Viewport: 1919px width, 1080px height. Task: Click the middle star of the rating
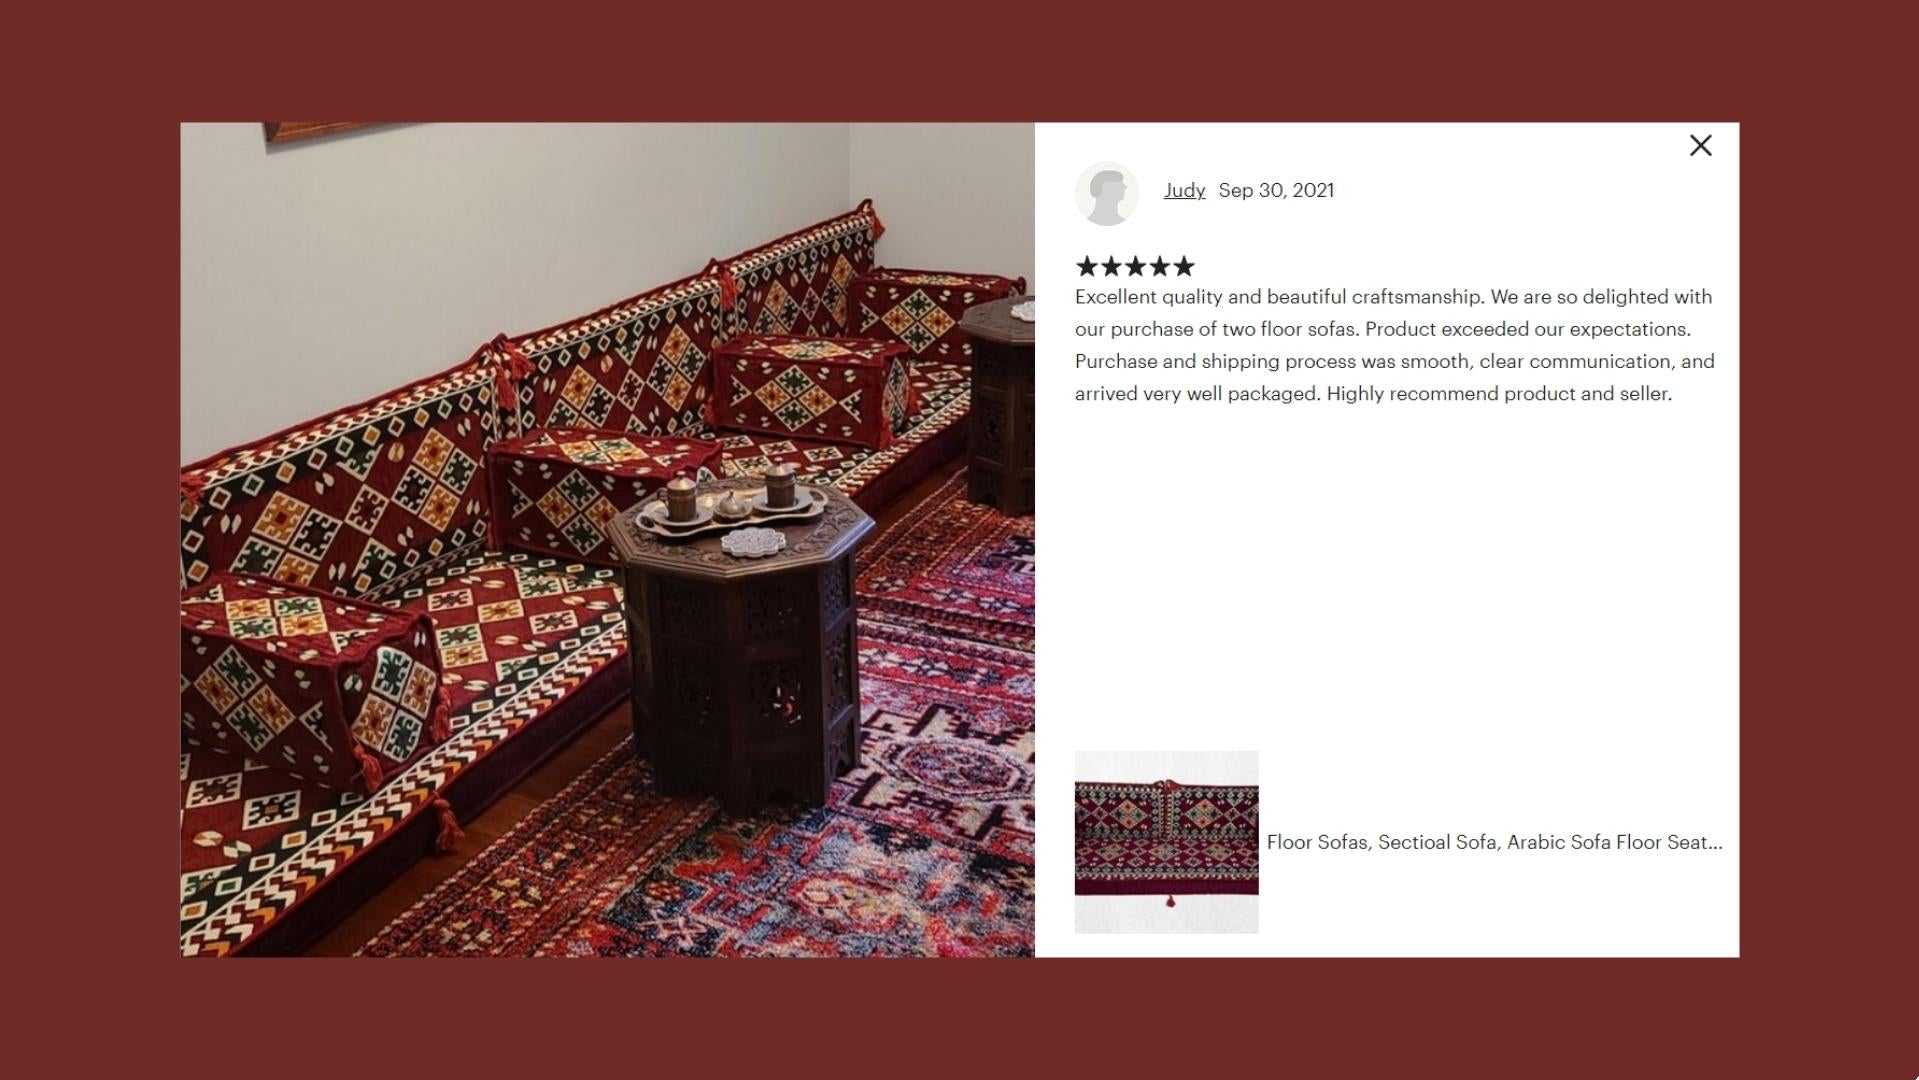pos(1135,266)
